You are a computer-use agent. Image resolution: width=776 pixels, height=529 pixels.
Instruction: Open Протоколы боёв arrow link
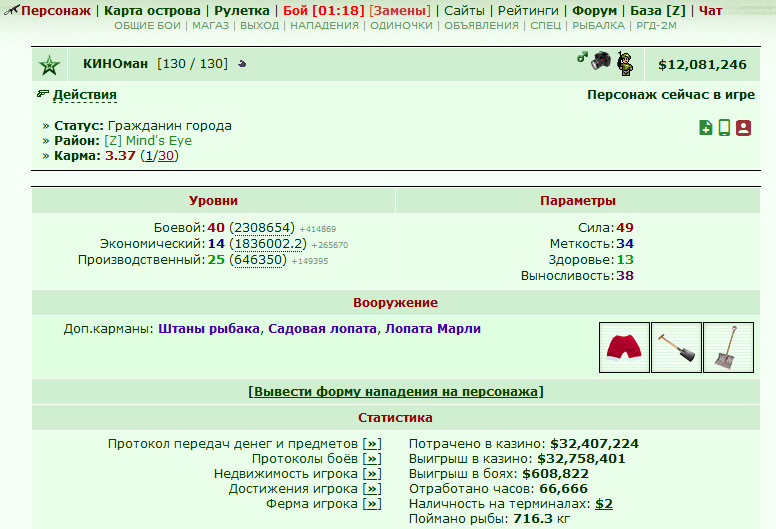[372, 459]
